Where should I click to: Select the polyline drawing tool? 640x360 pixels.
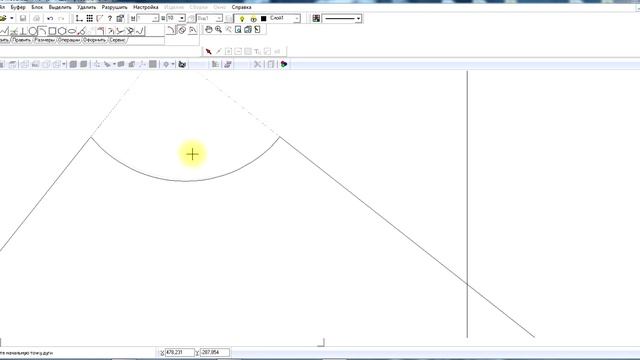click(5, 31)
